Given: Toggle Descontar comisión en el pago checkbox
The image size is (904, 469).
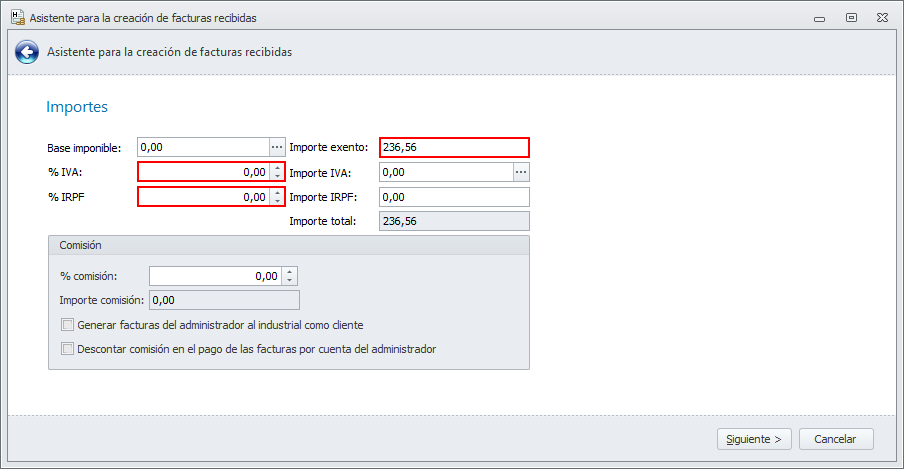Looking at the screenshot, I should (68, 349).
